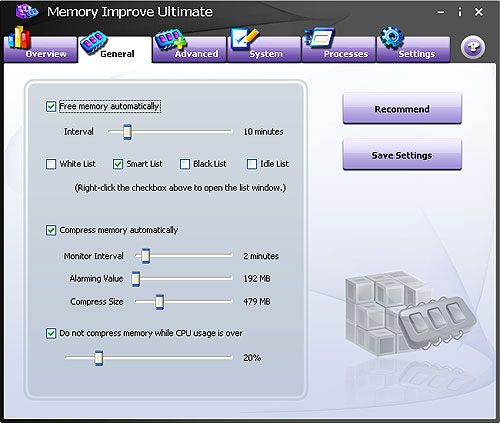Click the '20%' CPU usage value

[x=252, y=358]
